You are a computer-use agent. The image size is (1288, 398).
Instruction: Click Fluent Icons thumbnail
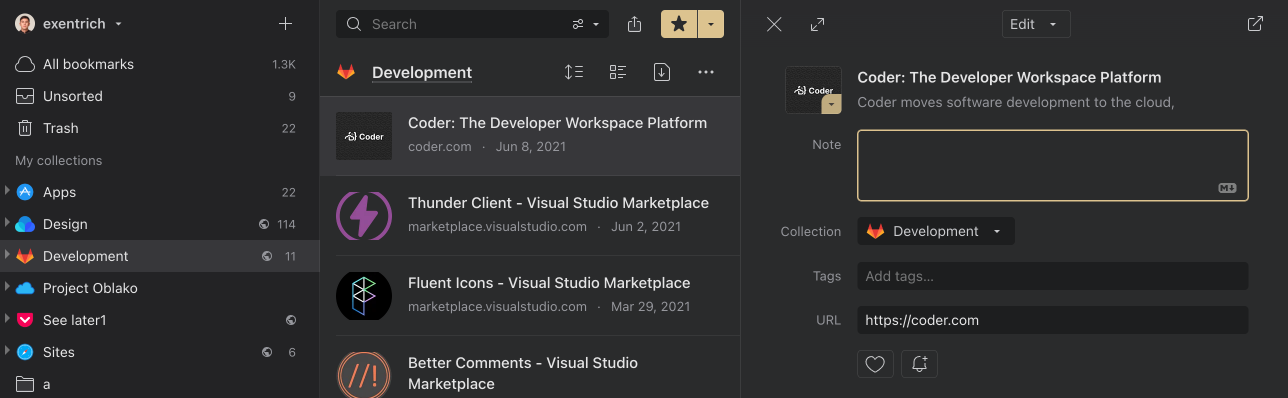pos(364,296)
